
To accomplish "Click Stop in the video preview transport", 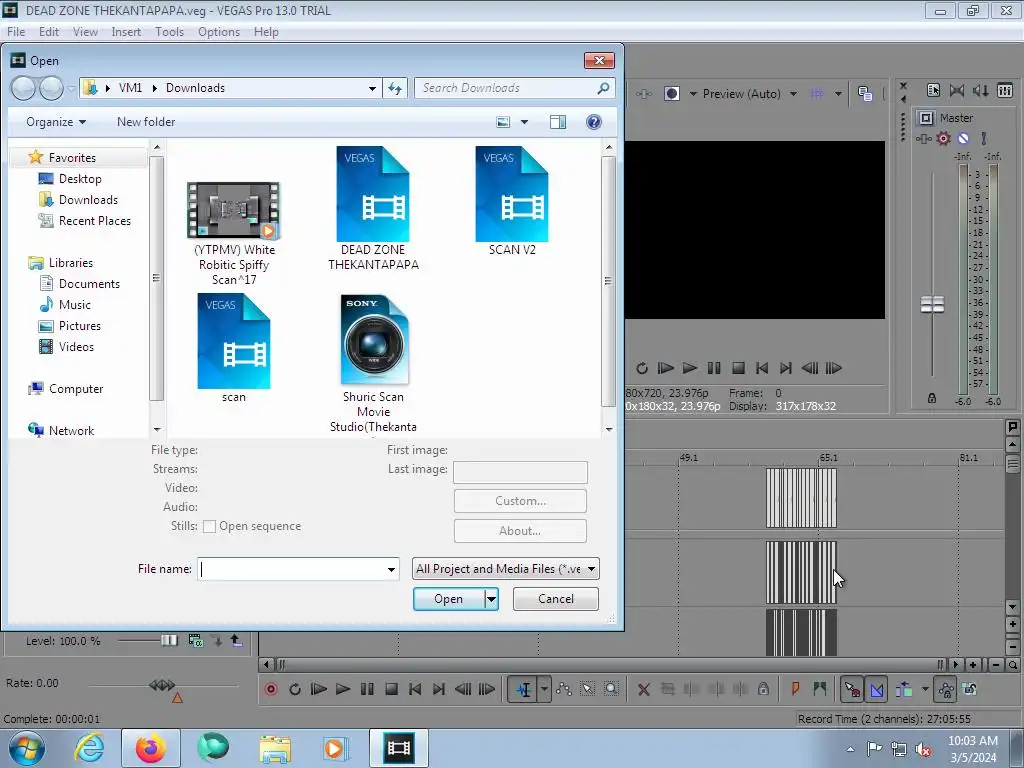I will pos(738,368).
